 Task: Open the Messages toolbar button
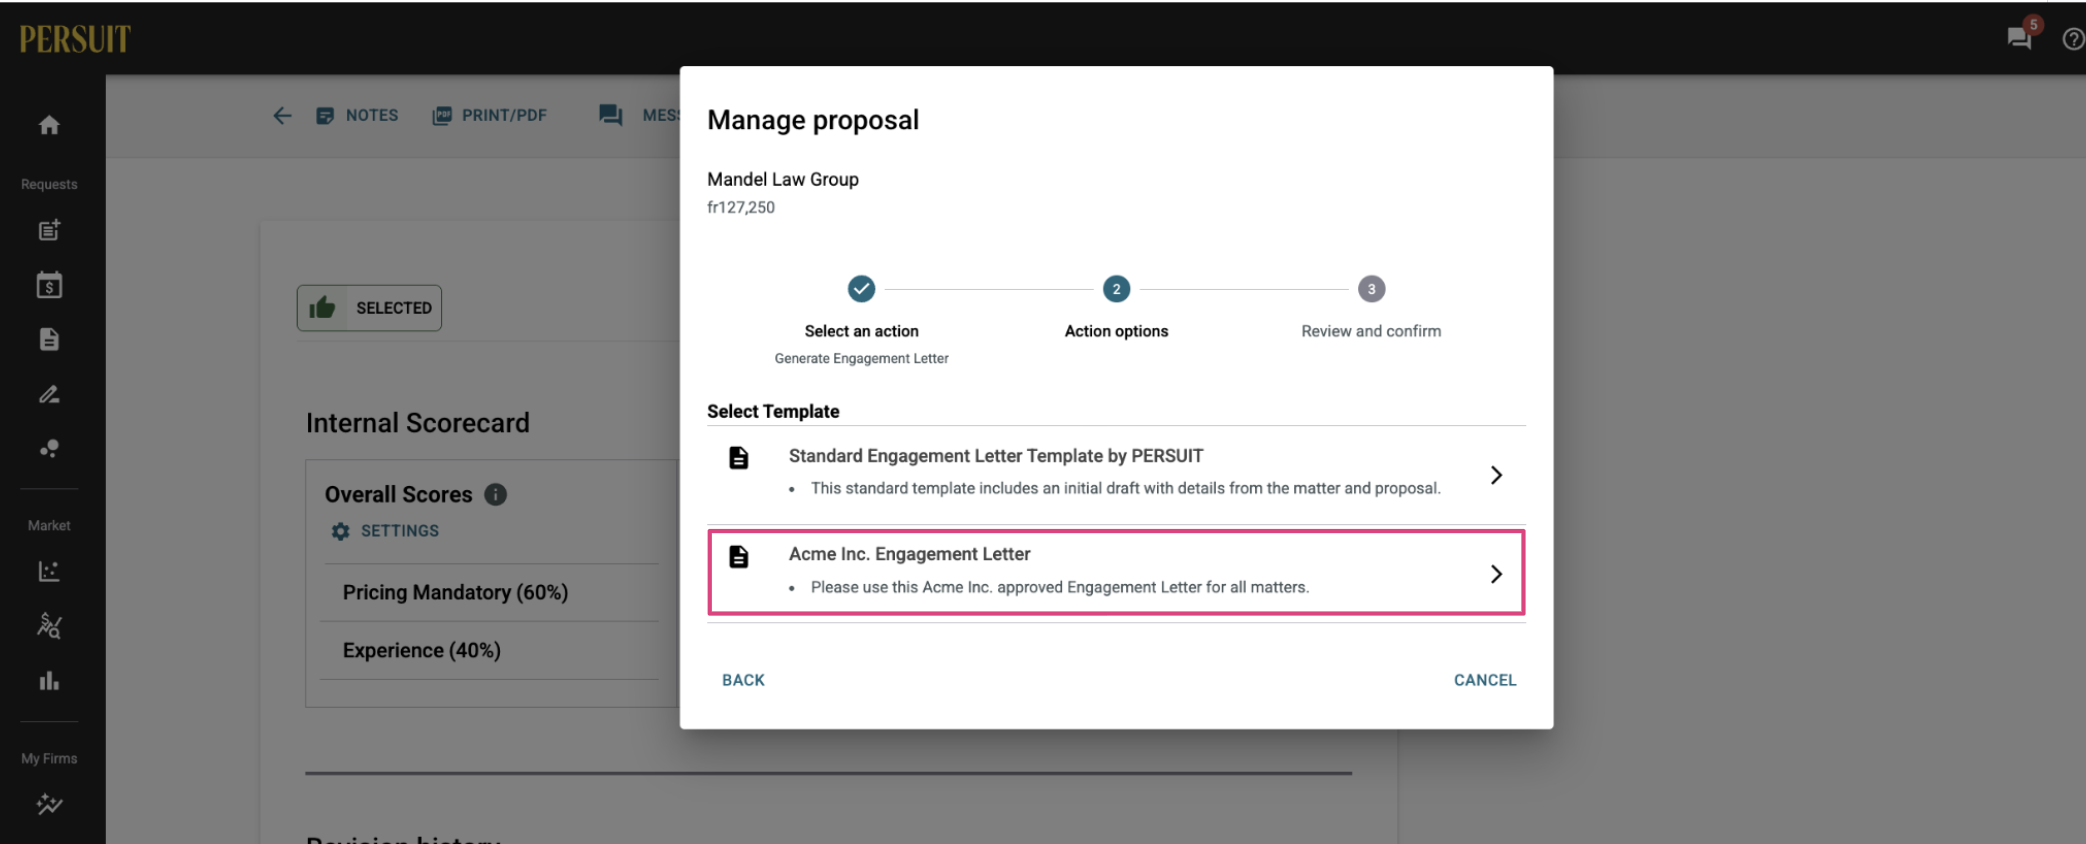[639, 116]
